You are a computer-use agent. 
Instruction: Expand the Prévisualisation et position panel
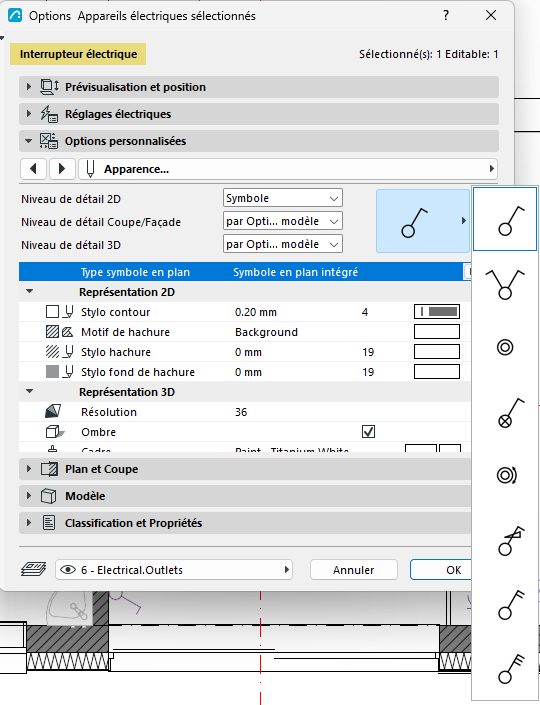click(29, 87)
